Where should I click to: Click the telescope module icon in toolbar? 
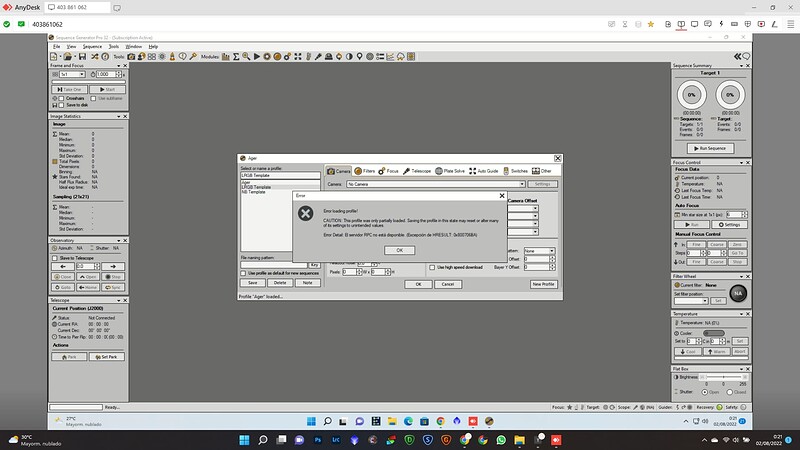pos(318,57)
